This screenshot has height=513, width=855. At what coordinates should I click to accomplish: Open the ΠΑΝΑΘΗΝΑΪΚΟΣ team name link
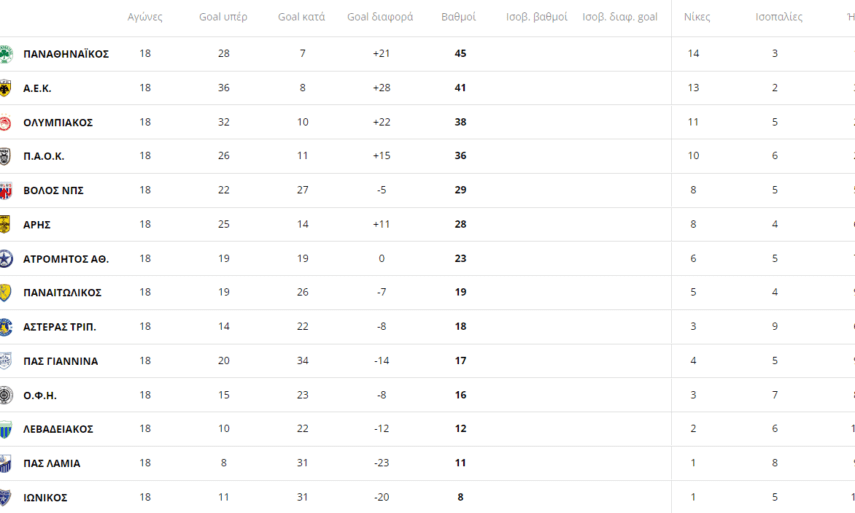pyautogui.click(x=66, y=54)
